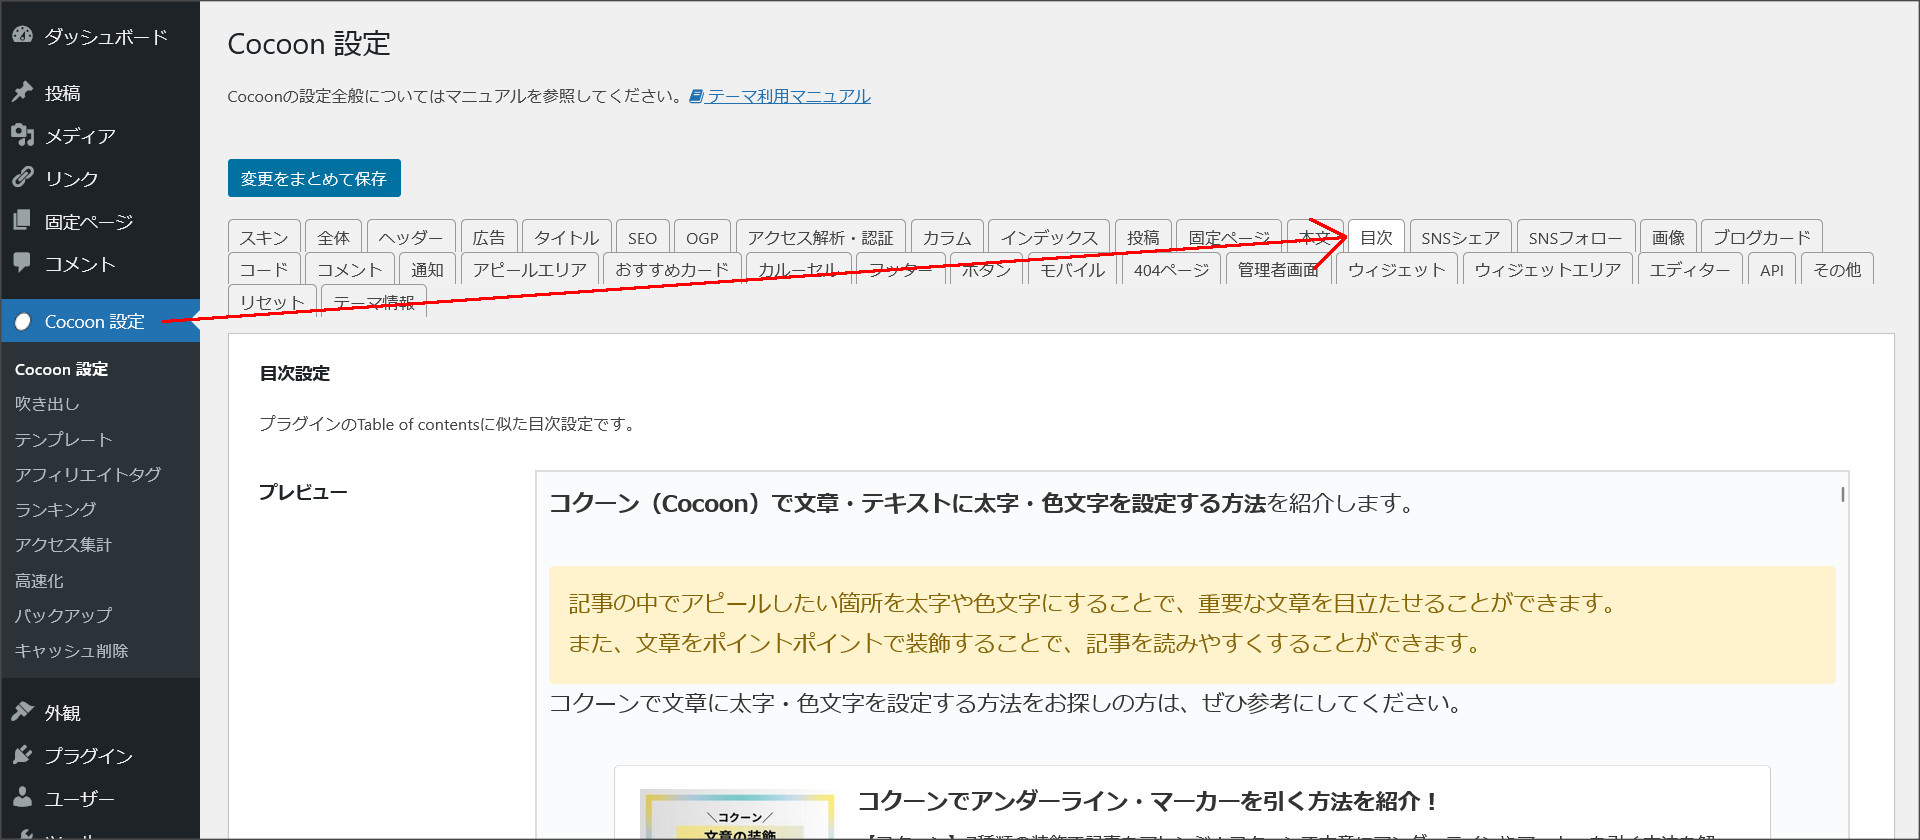Viewport: 1920px width, 840px height.
Task: Switch to the アピールエリア tab
Action: point(530,269)
